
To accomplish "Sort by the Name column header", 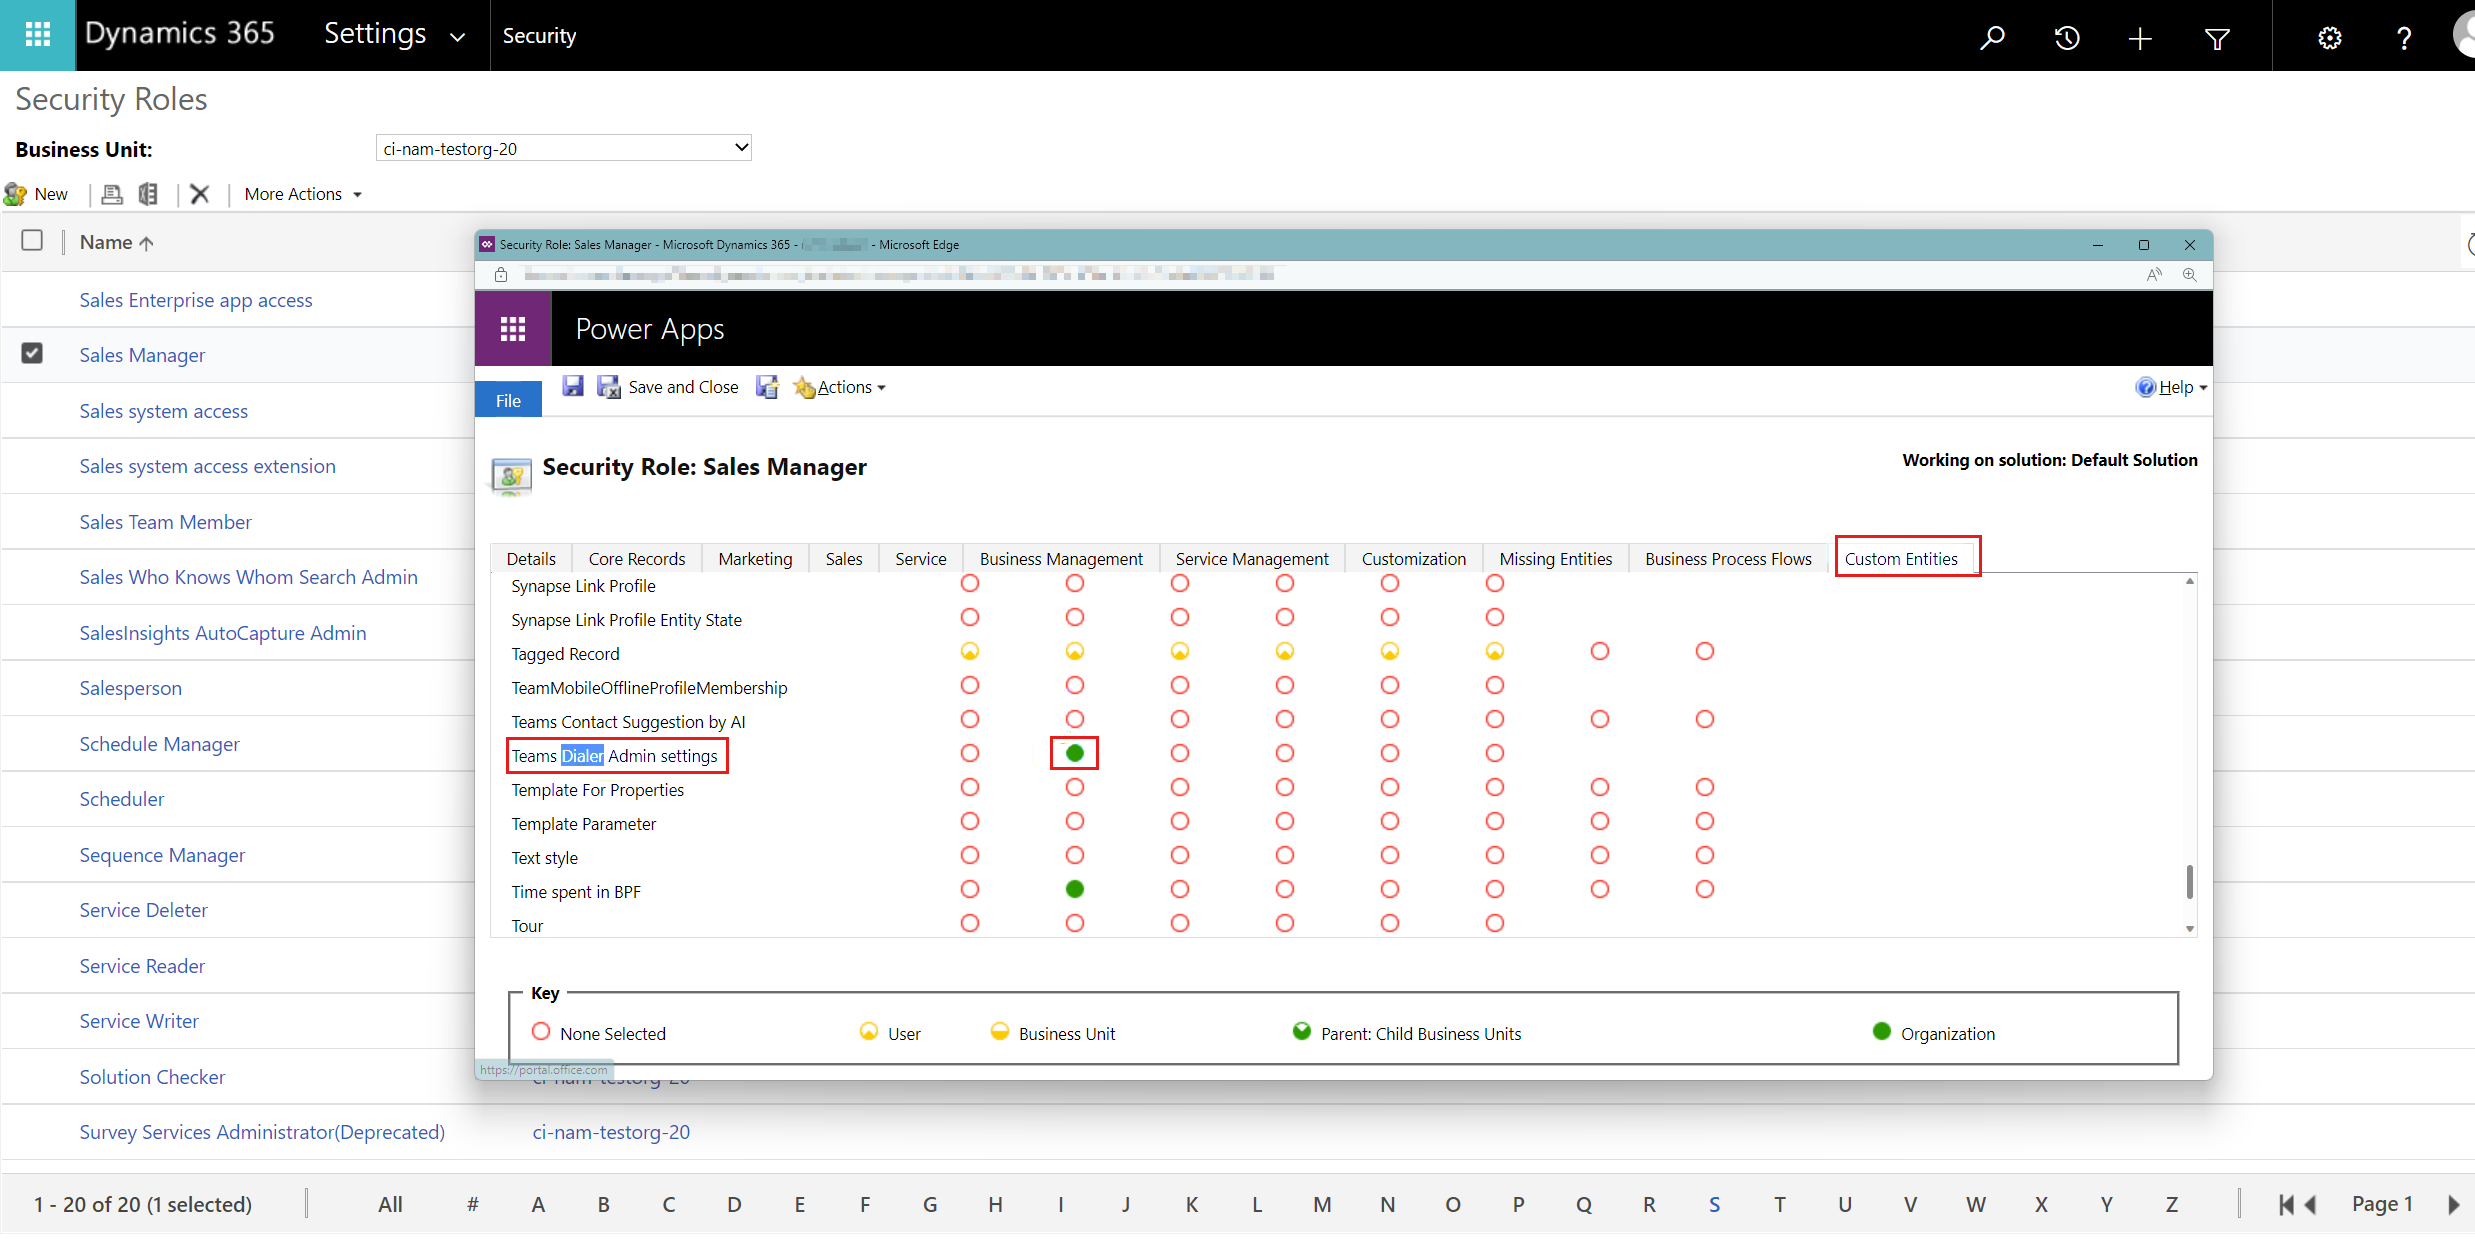I will (116, 242).
